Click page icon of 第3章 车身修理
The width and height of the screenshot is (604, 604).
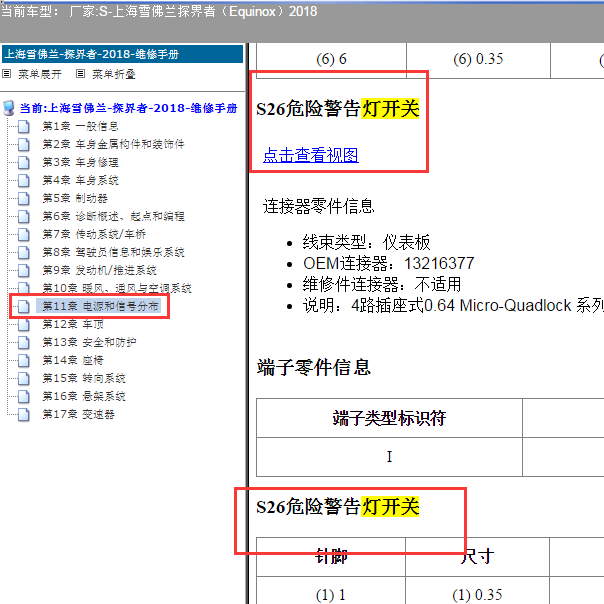(24, 162)
